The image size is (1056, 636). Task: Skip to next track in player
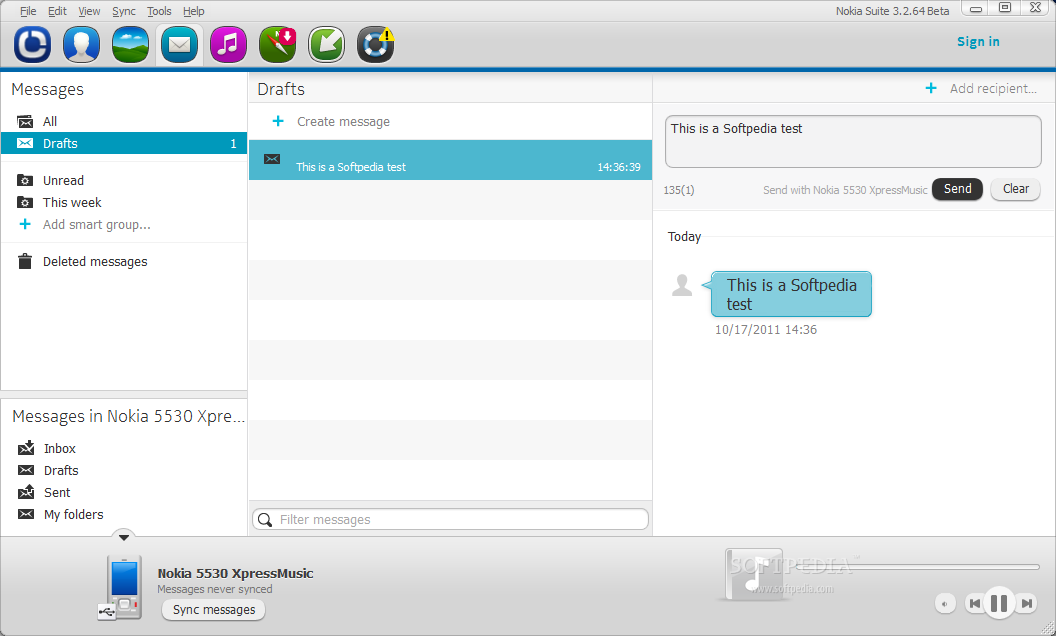click(x=1026, y=603)
